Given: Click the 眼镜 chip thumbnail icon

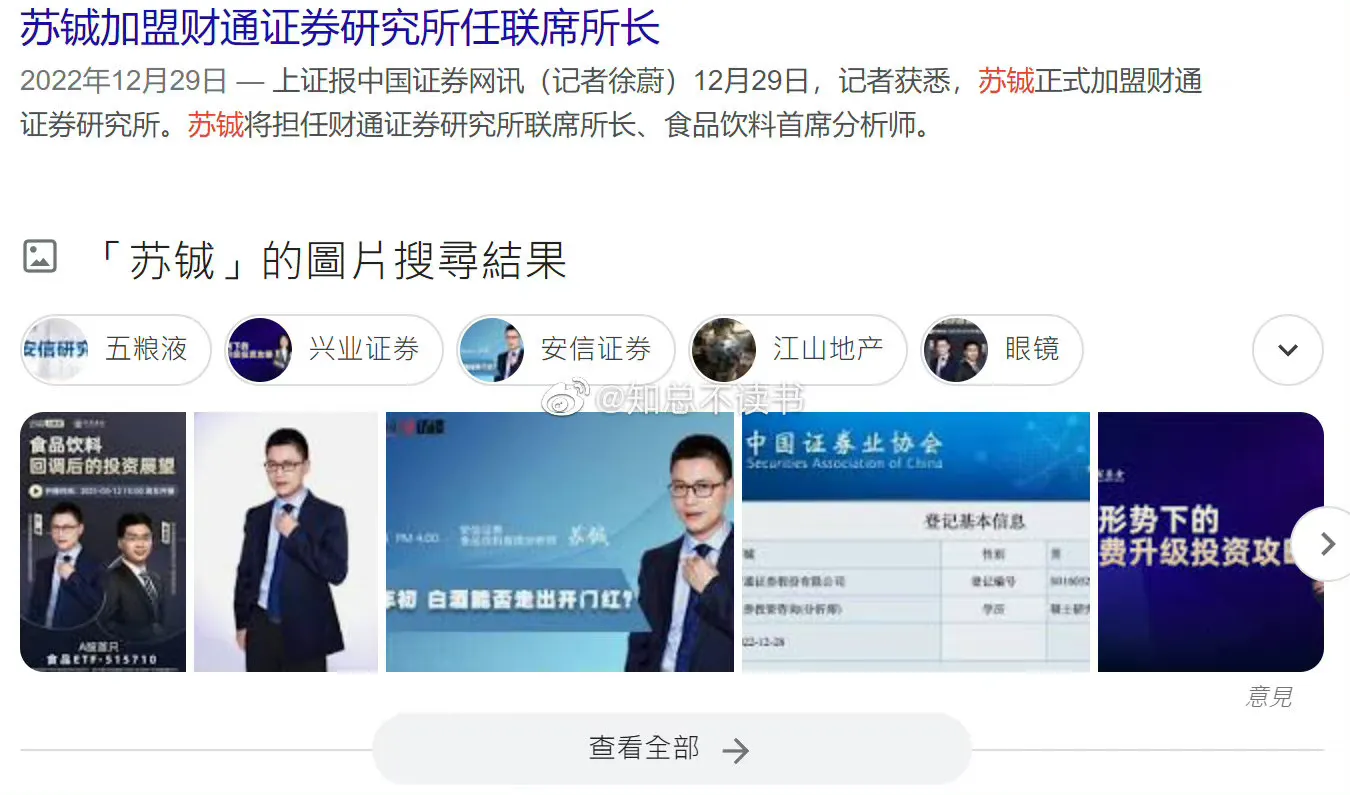Looking at the screenshot, I should click(x=955, y=350).
